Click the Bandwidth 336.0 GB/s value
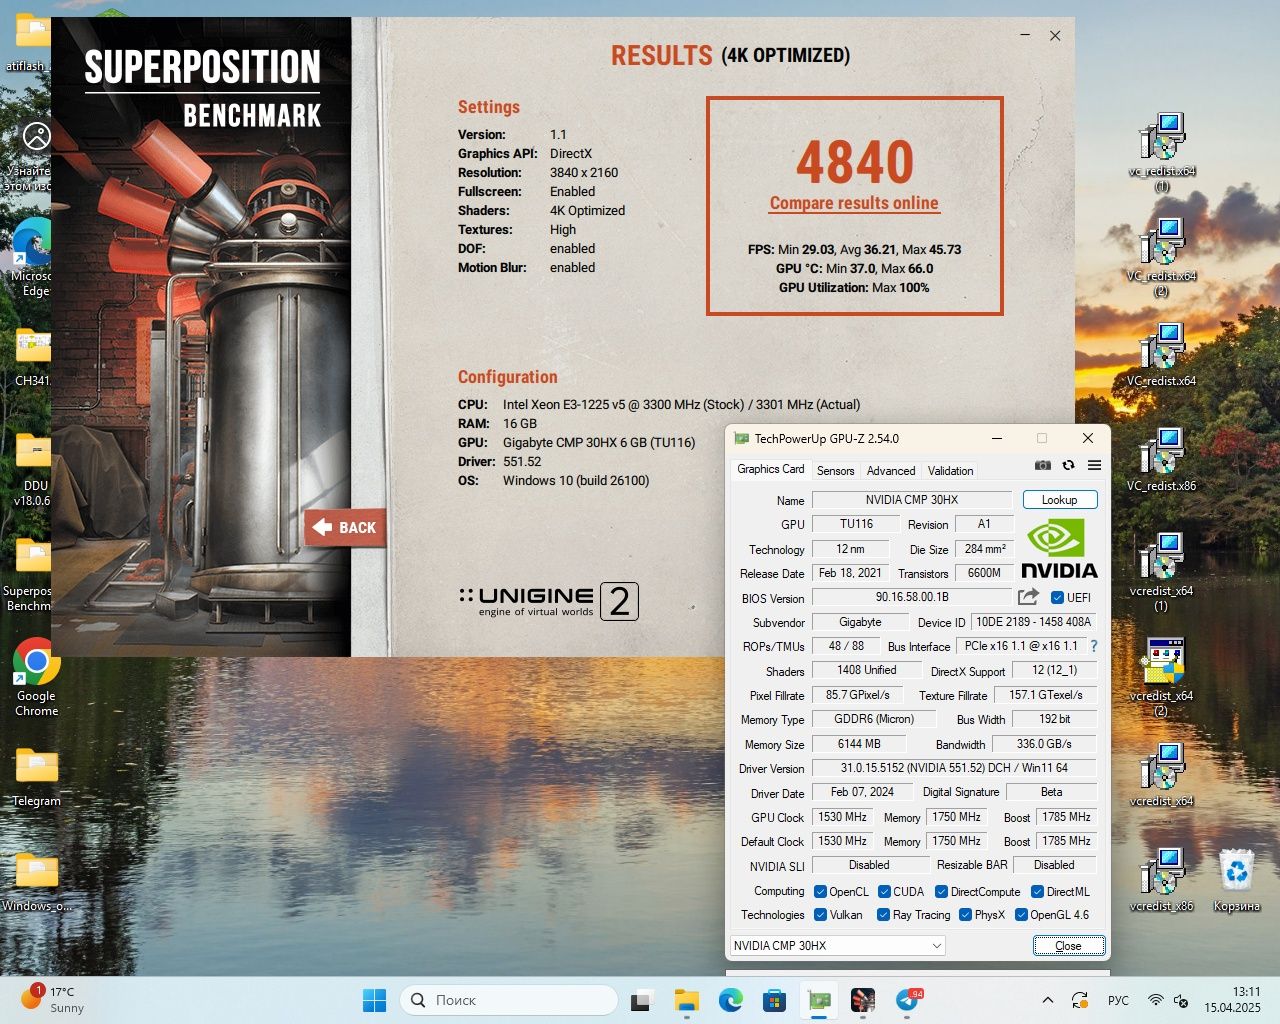1280x1024 pixels. tap(1044, 744)
